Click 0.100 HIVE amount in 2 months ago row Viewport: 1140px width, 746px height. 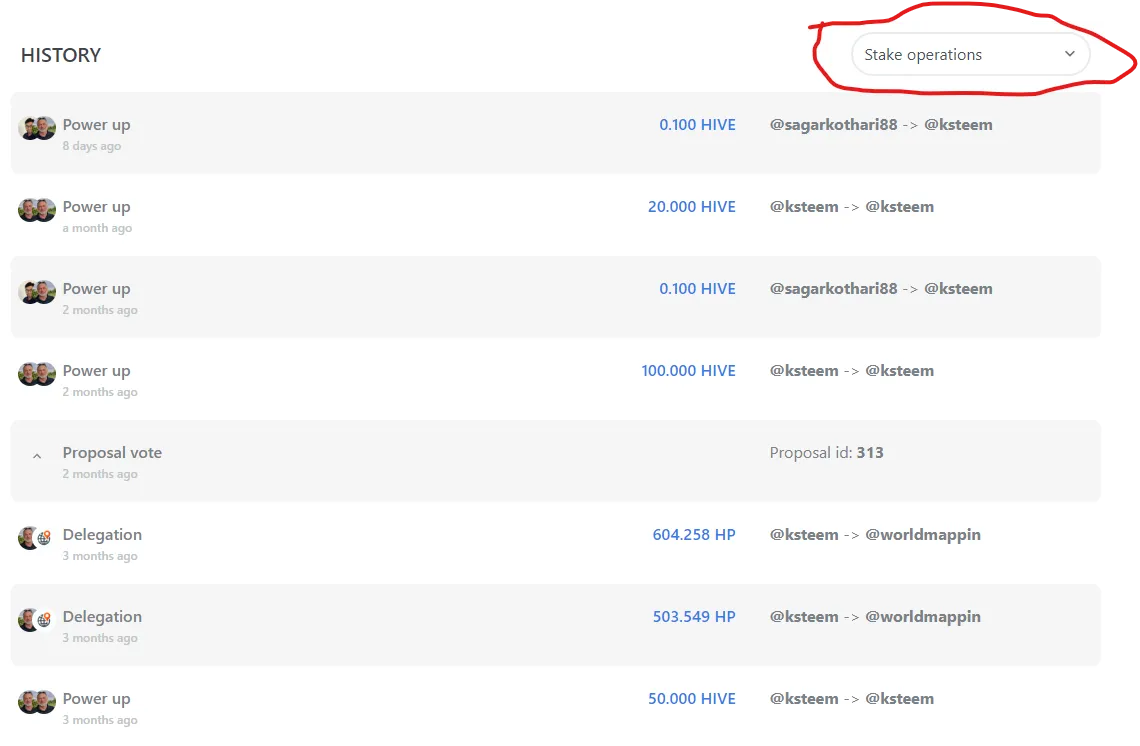click(697, 289)
